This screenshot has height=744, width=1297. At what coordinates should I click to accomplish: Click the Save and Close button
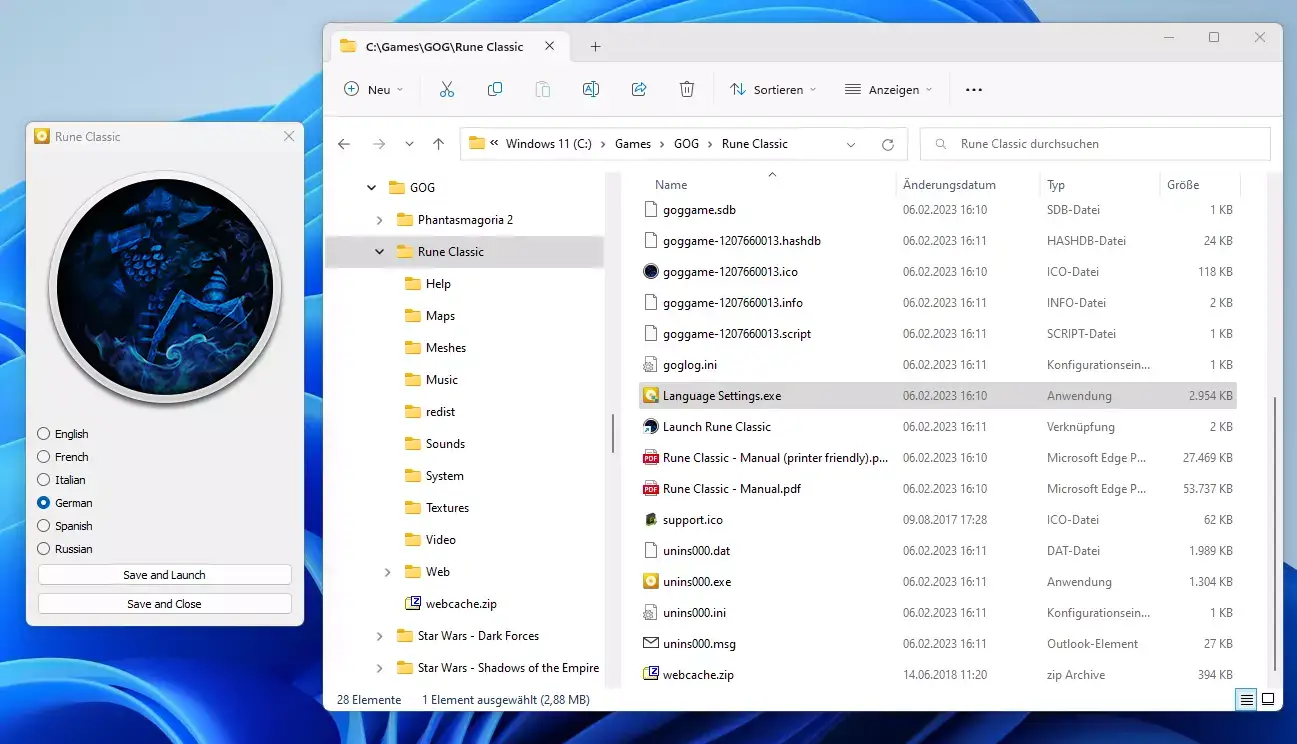[165, 604]
